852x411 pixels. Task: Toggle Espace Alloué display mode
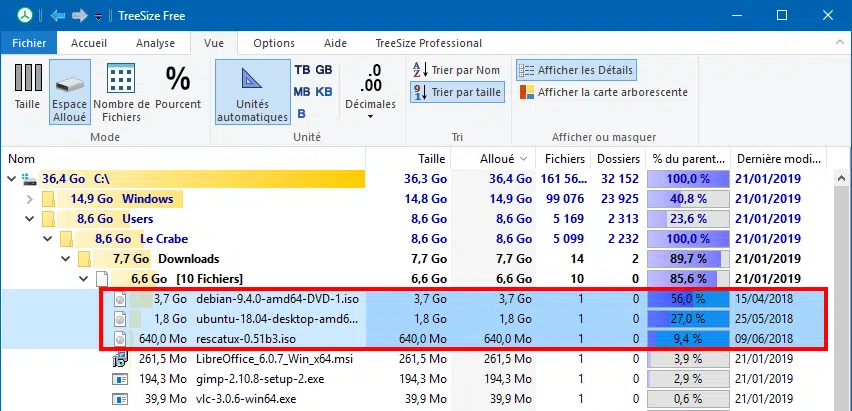click(70, 91)
